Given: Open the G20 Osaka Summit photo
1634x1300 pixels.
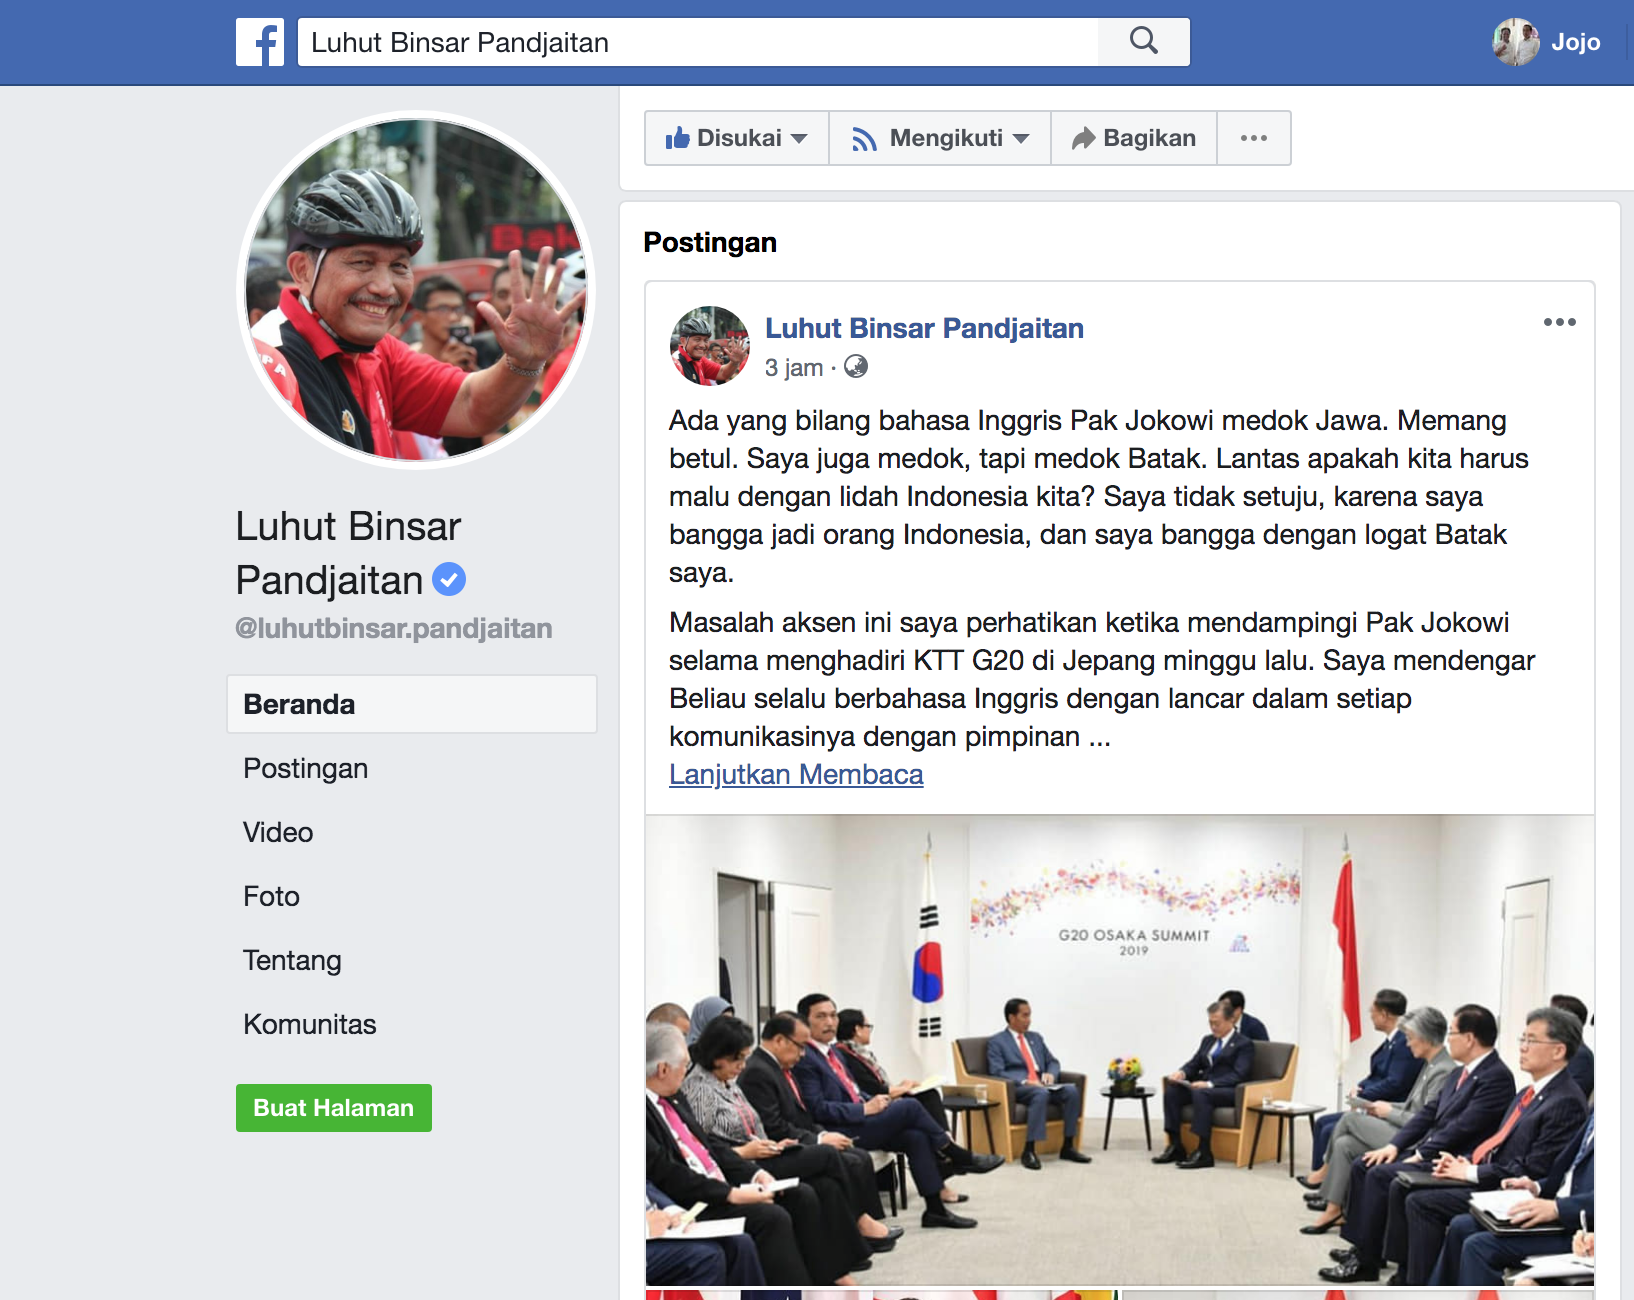Looking at the screenshot, I should click(x=1120, y=1050).
